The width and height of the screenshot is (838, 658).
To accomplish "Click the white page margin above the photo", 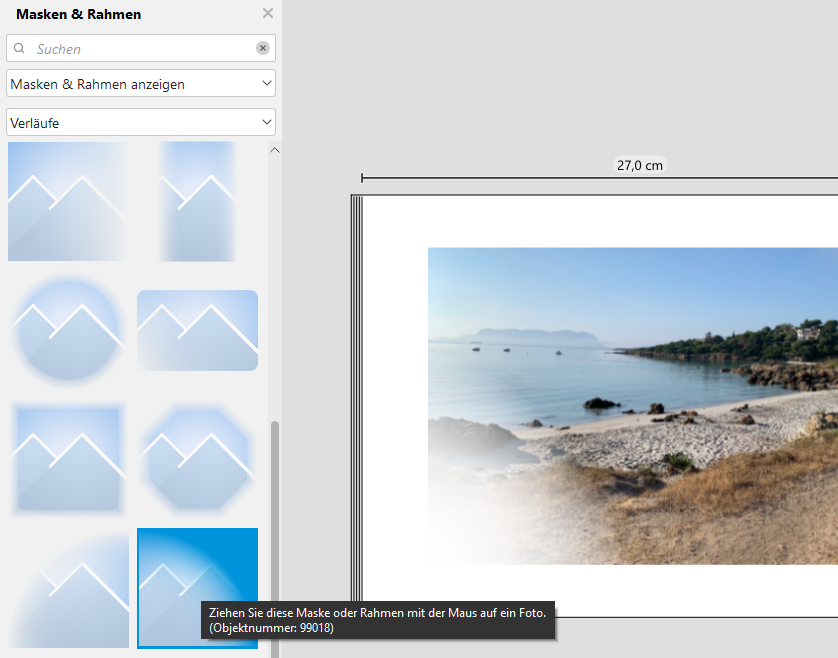I will point(600,220).
